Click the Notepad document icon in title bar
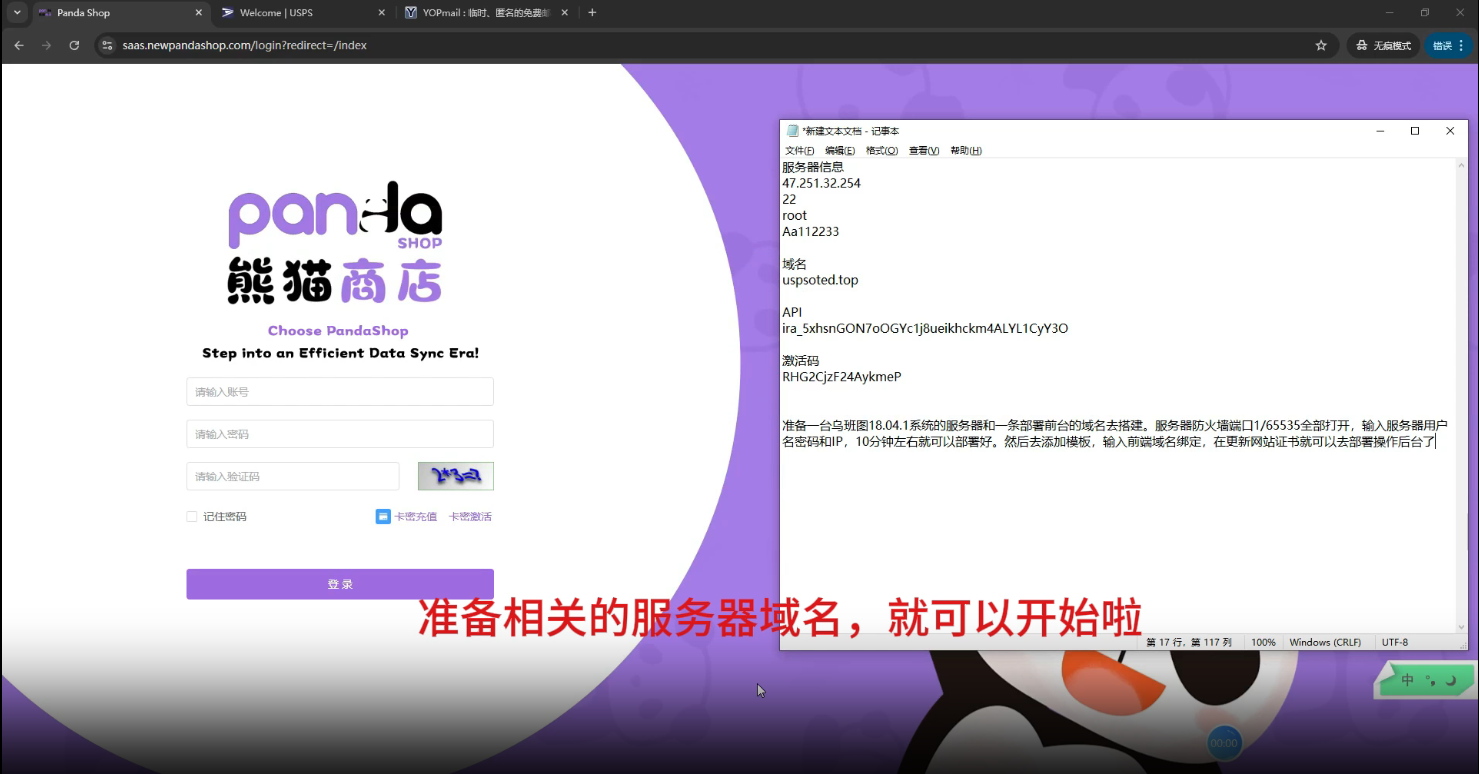 coord(793,131)
